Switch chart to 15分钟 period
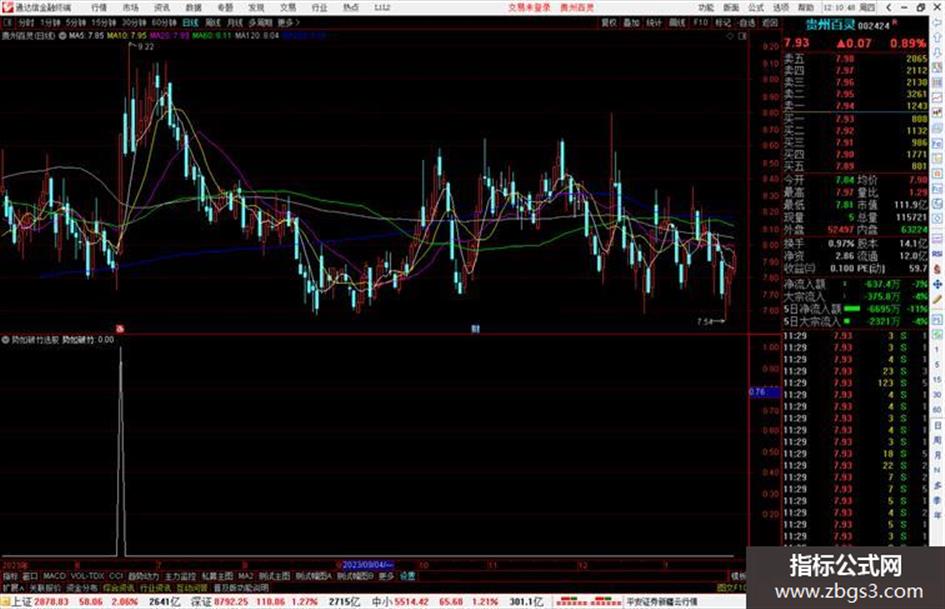Screen dimensions: 945x609 click(x=103, y=22)
